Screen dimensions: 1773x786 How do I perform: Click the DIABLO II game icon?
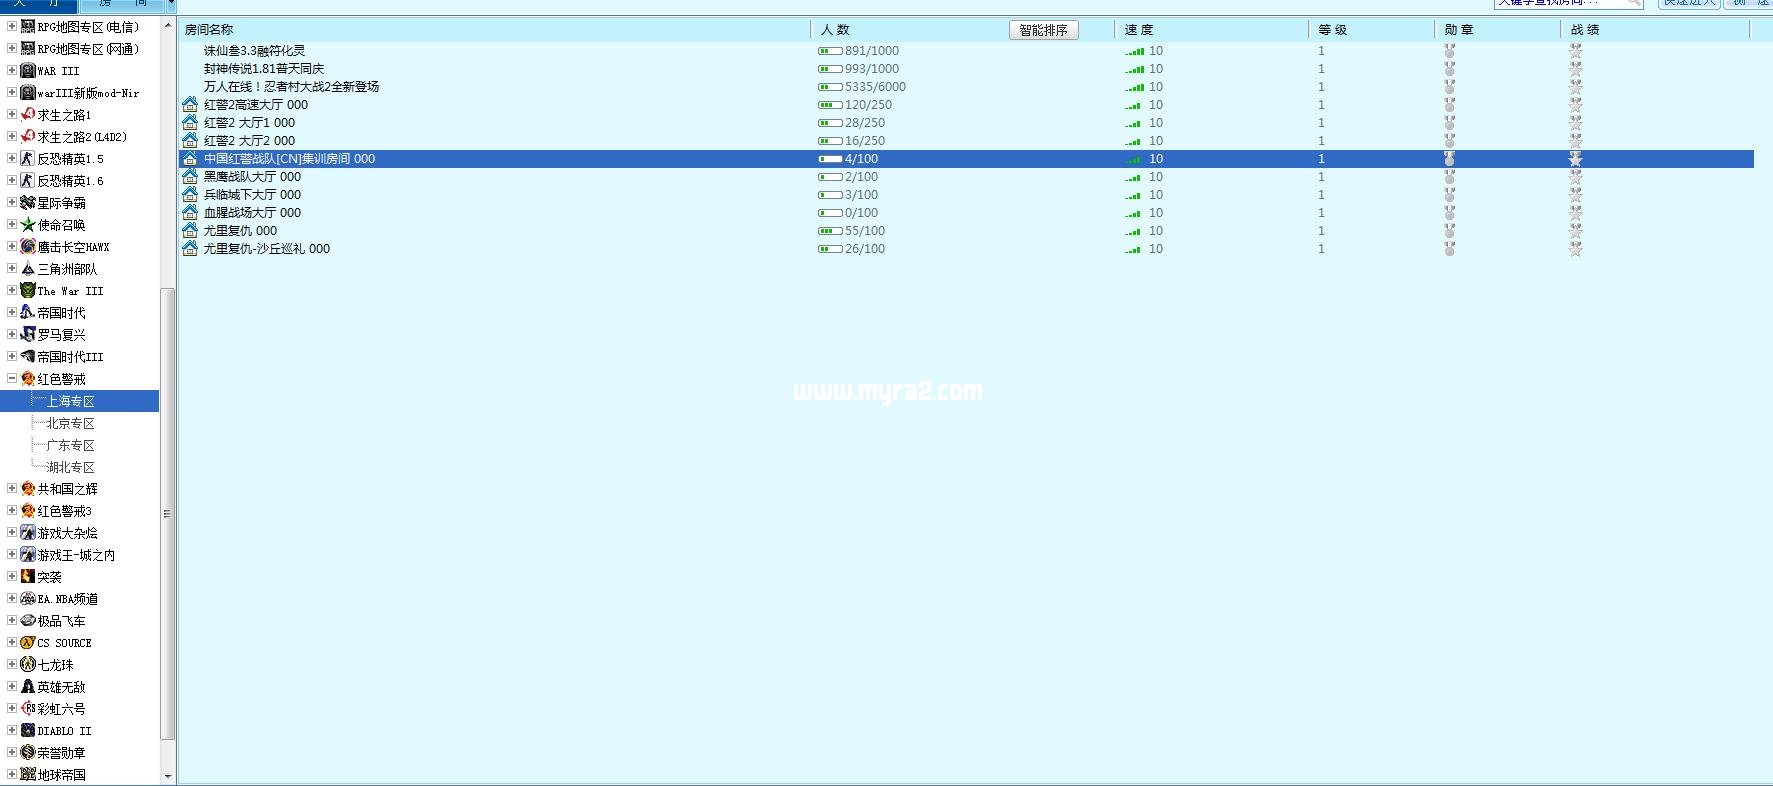[x=28, y=731]
